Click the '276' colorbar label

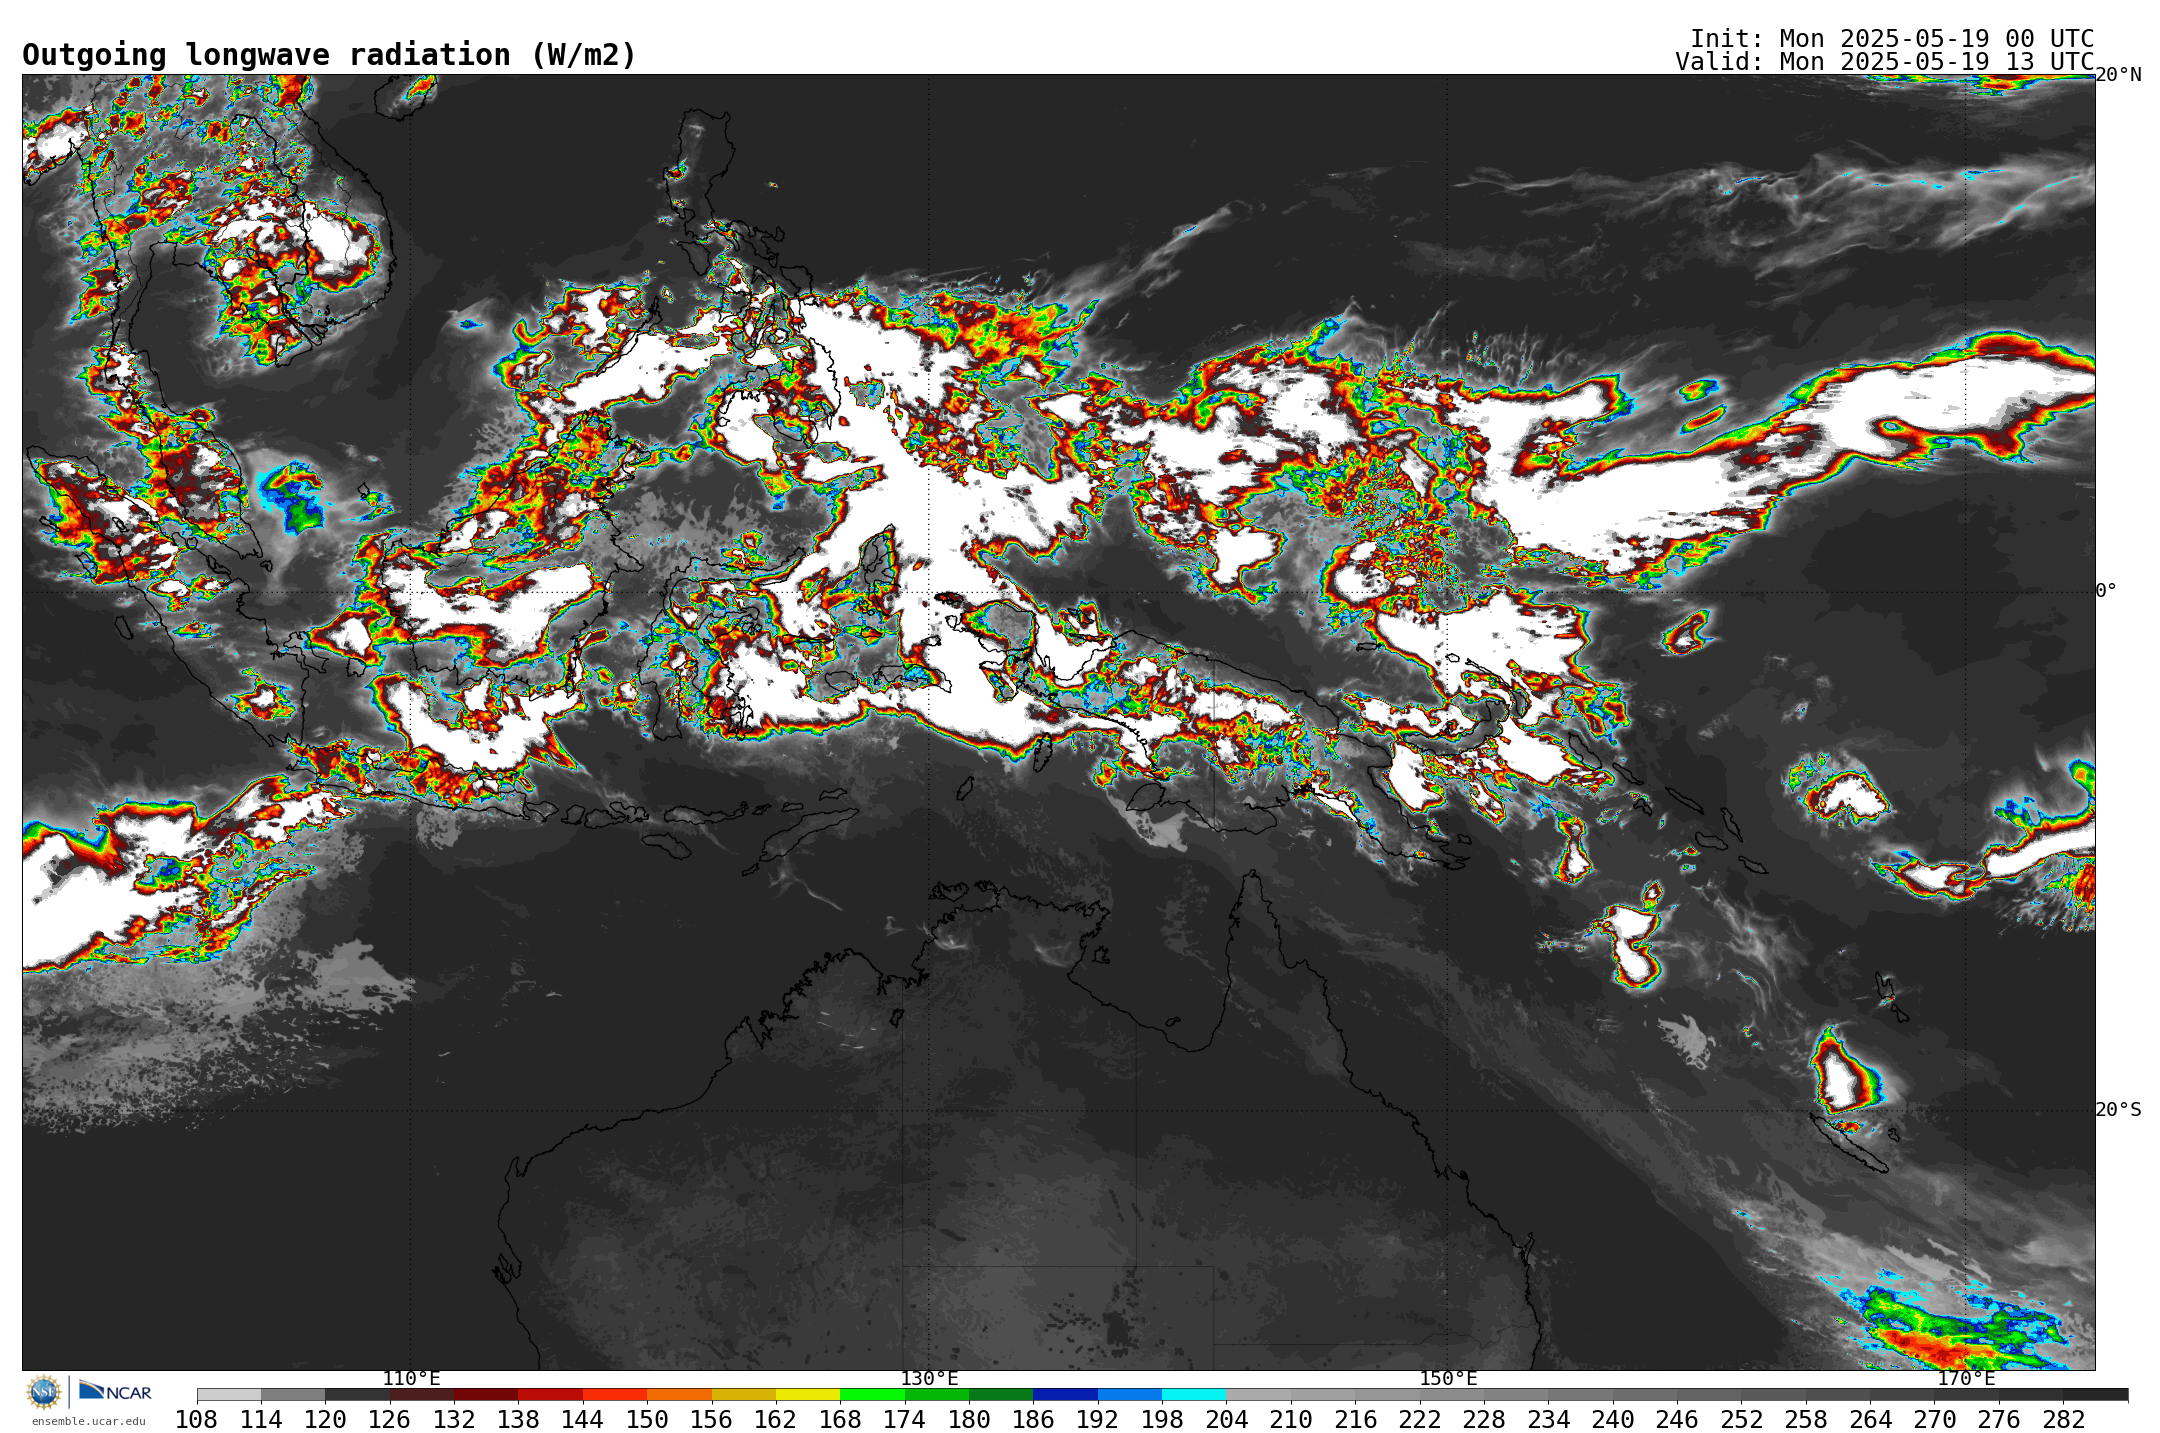1999,1419
